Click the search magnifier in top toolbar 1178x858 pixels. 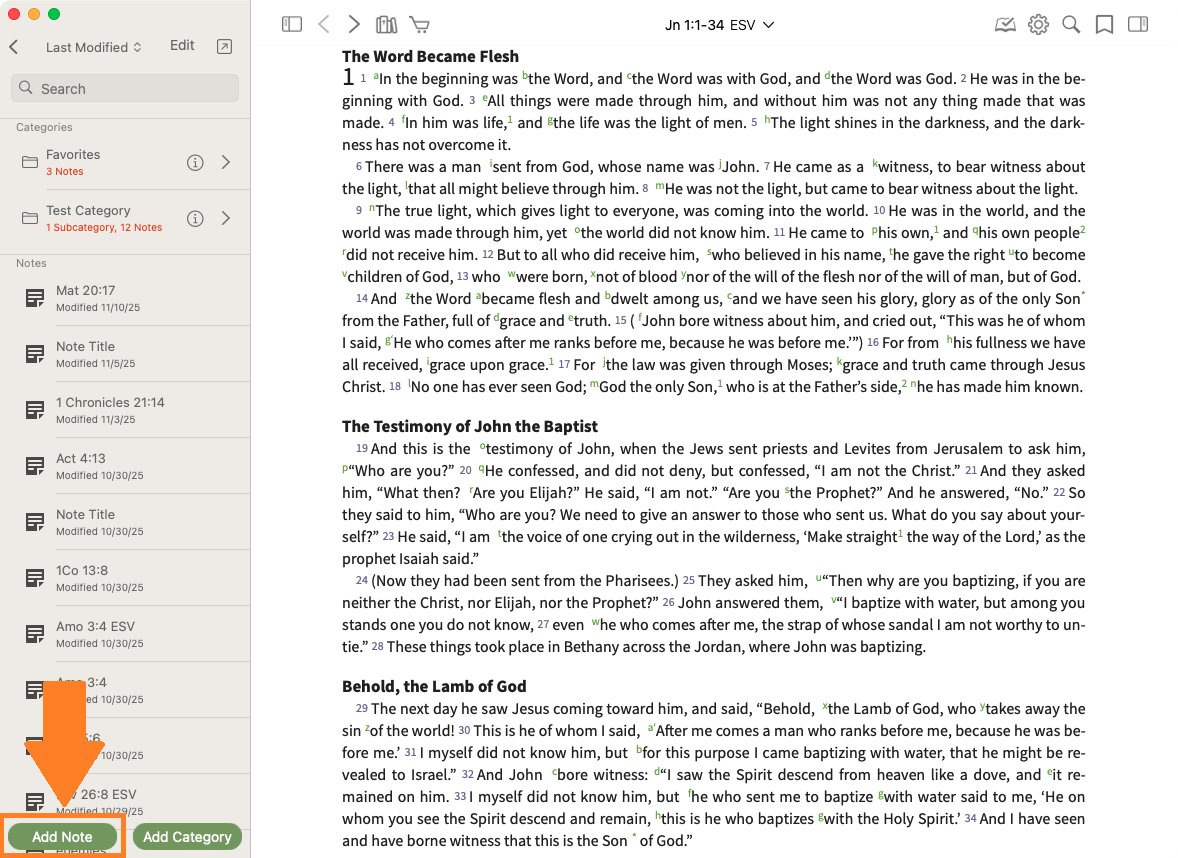[1071, 25]
